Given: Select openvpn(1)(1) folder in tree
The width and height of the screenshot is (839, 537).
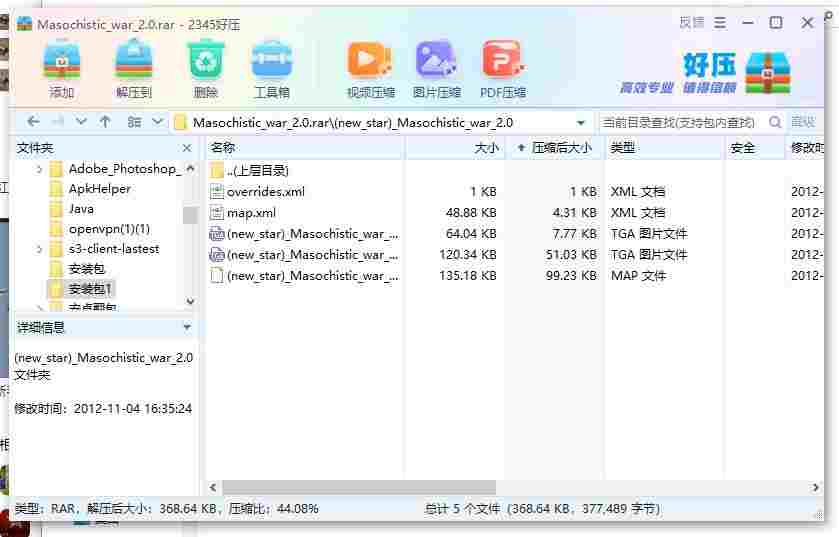Looking at the screenshot, I should [x=109, y=229].
